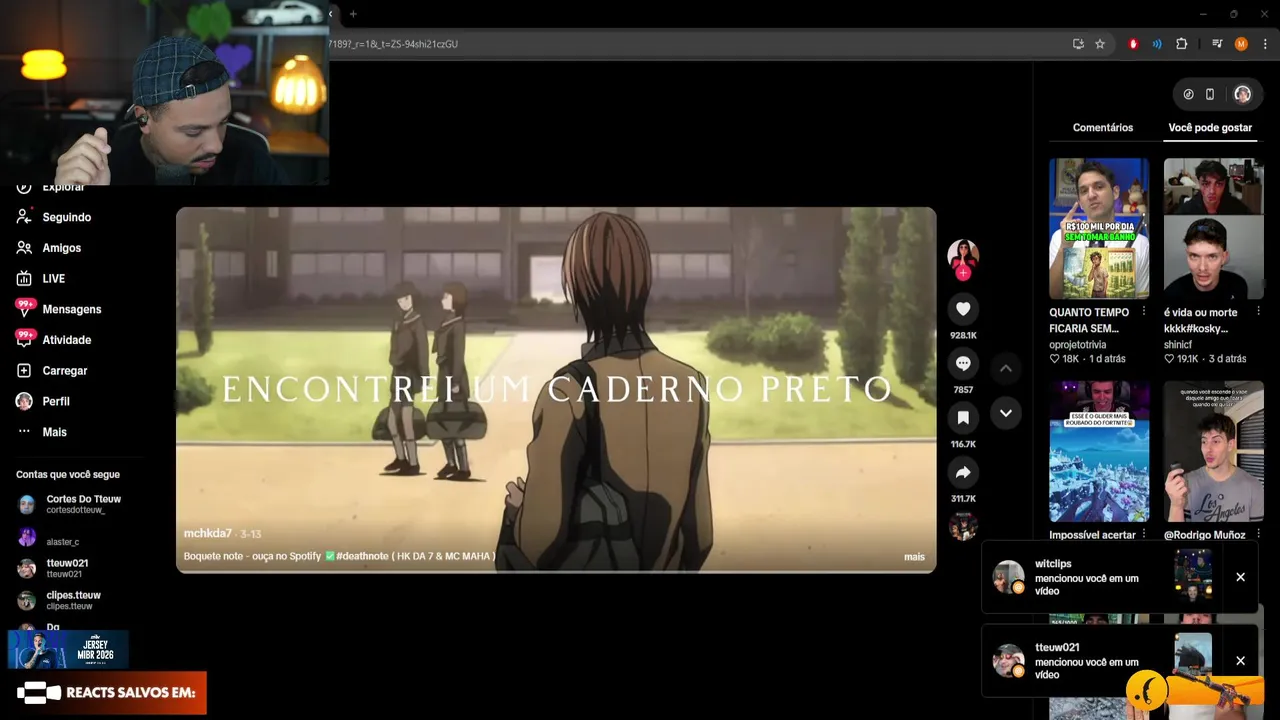Go to next video with down chevron
This screenshot has height=720, width=1280.
point(1006,413)
